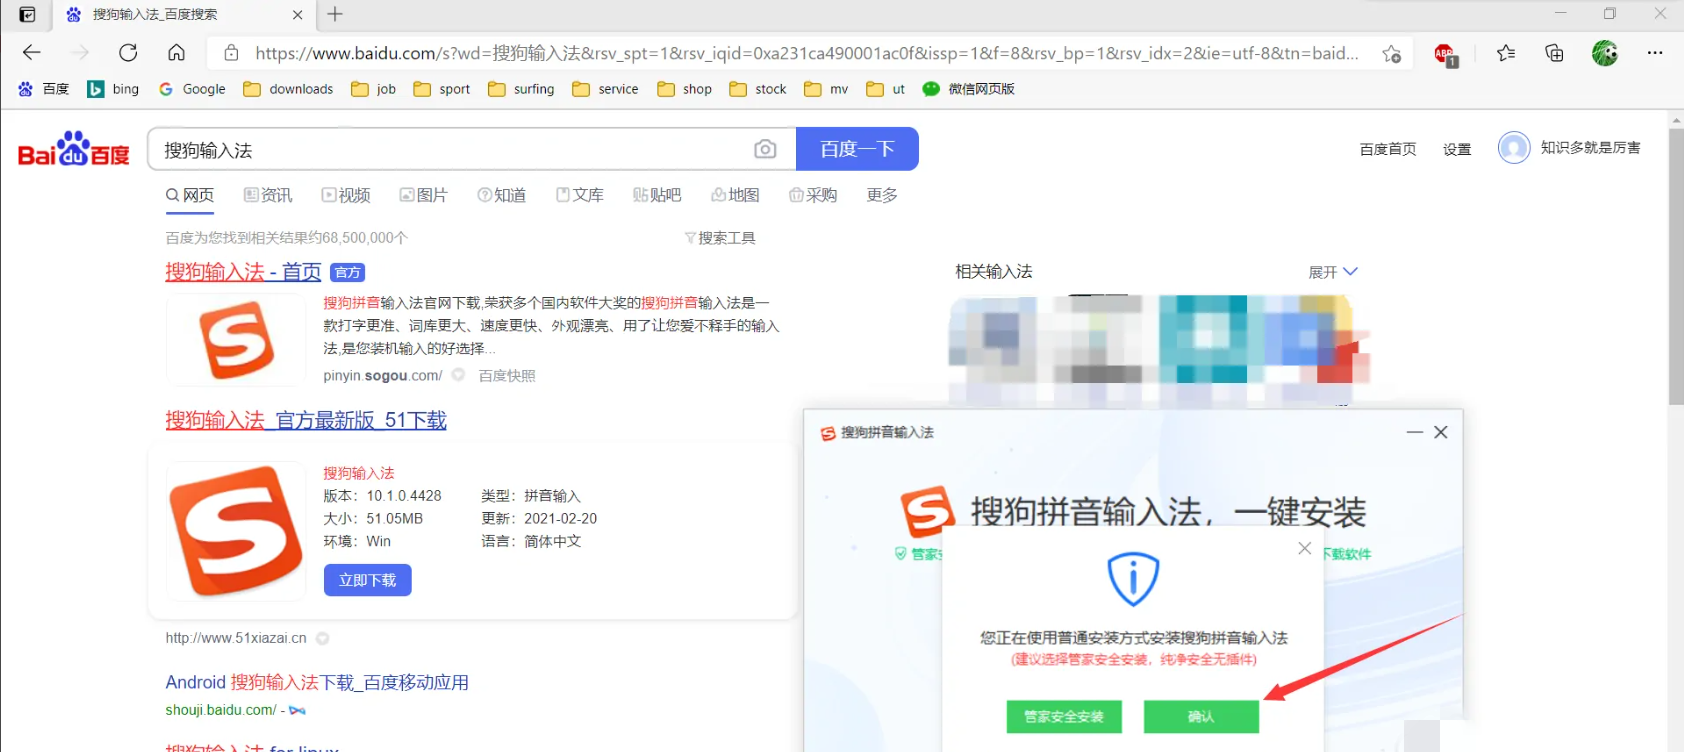Open Baidu 设置 menu

[1457, 149]
